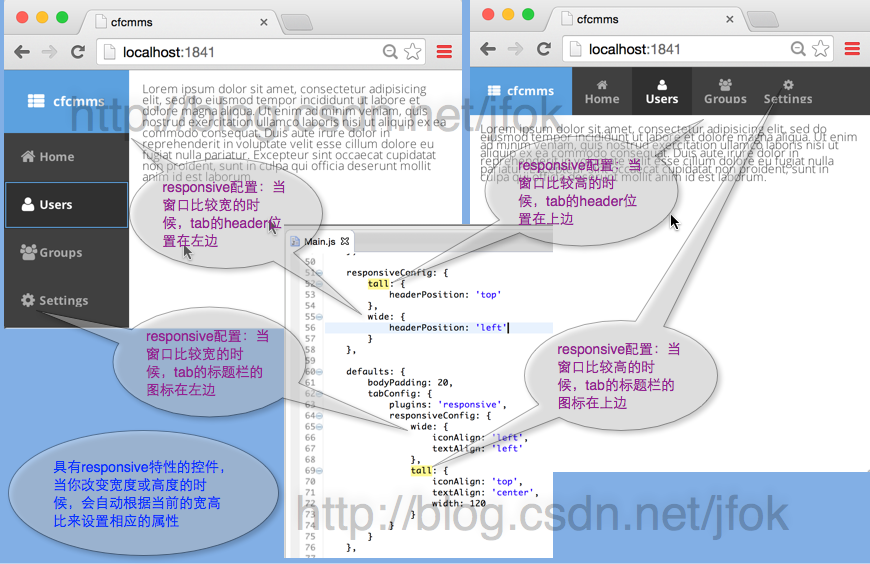Click address bar in right browser window
Viewport: 870px width, 564px height.
pos(697,49)
